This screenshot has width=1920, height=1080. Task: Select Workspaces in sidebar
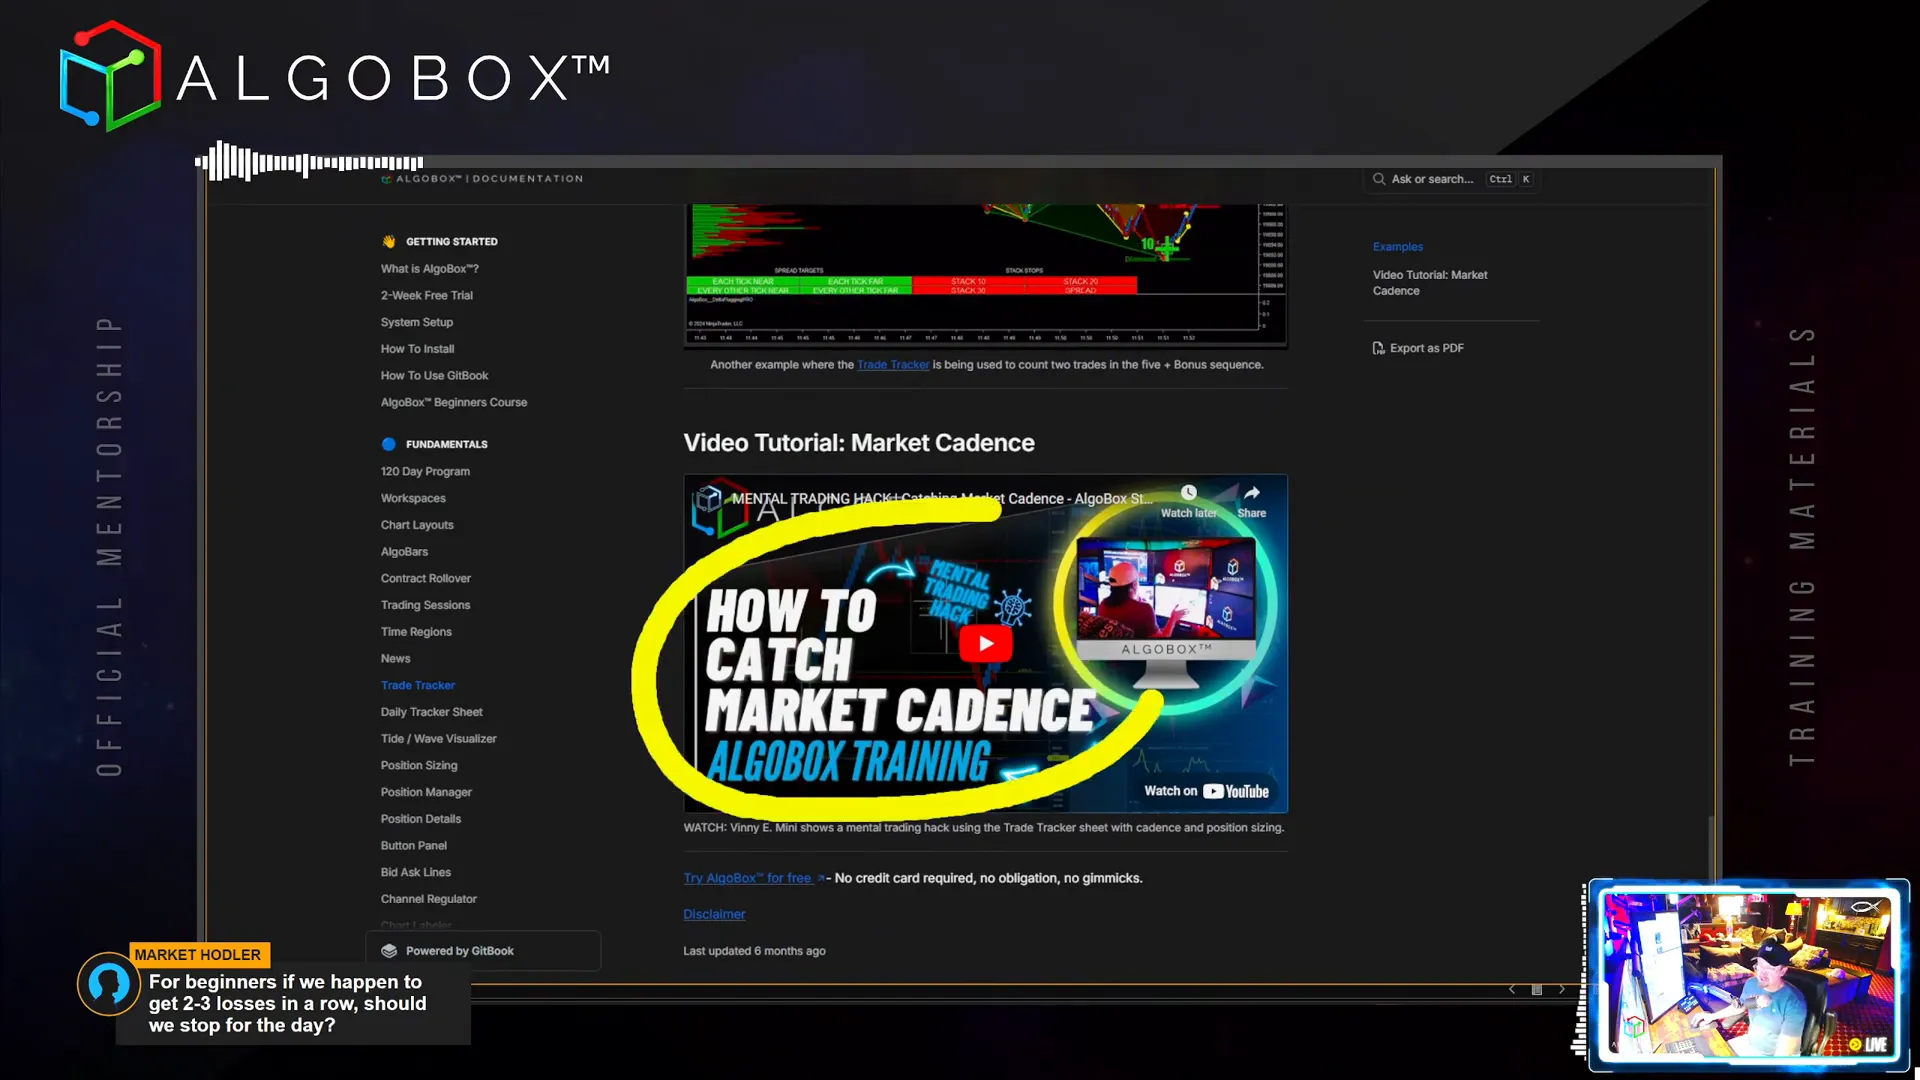click(x=413, y=498)
